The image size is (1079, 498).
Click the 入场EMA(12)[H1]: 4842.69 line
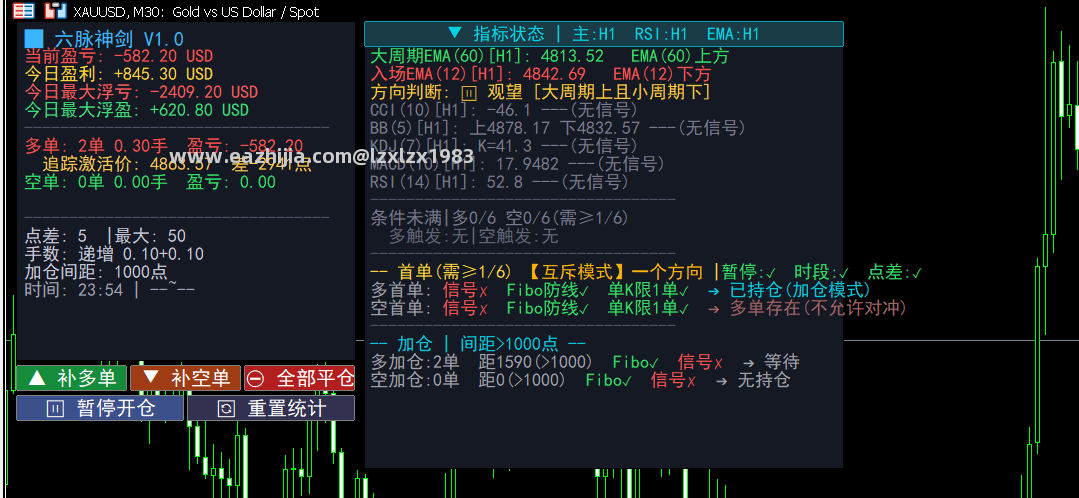click(x=541, y=74)
